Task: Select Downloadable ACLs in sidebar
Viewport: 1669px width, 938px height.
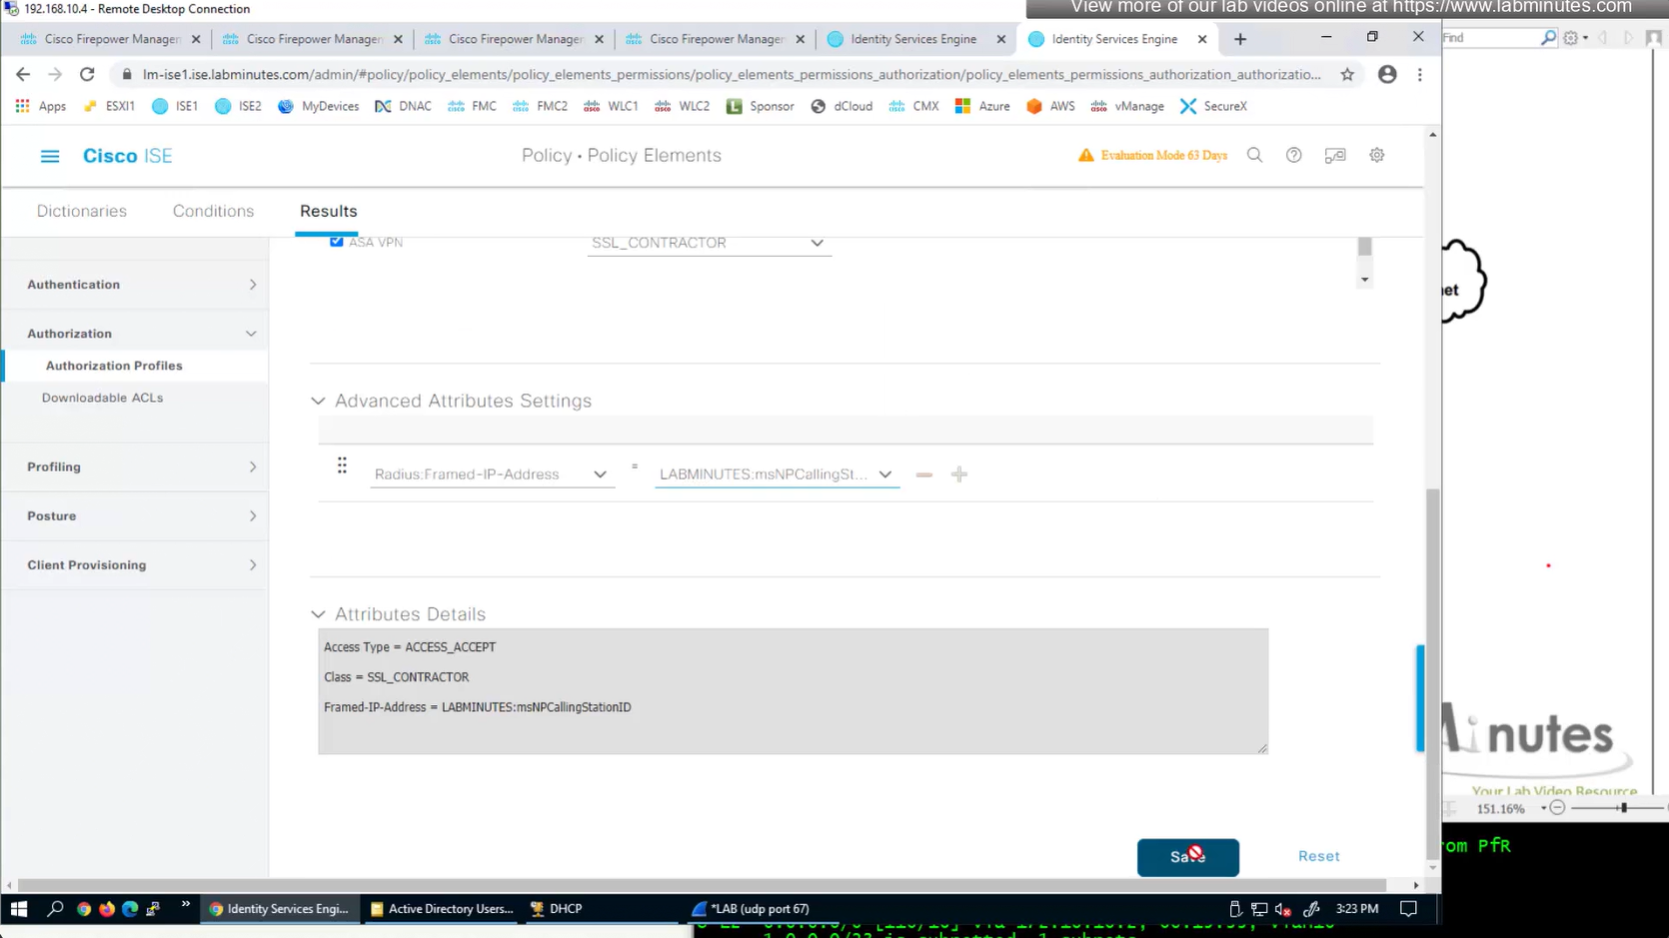Action: click(x=102, y=397)
